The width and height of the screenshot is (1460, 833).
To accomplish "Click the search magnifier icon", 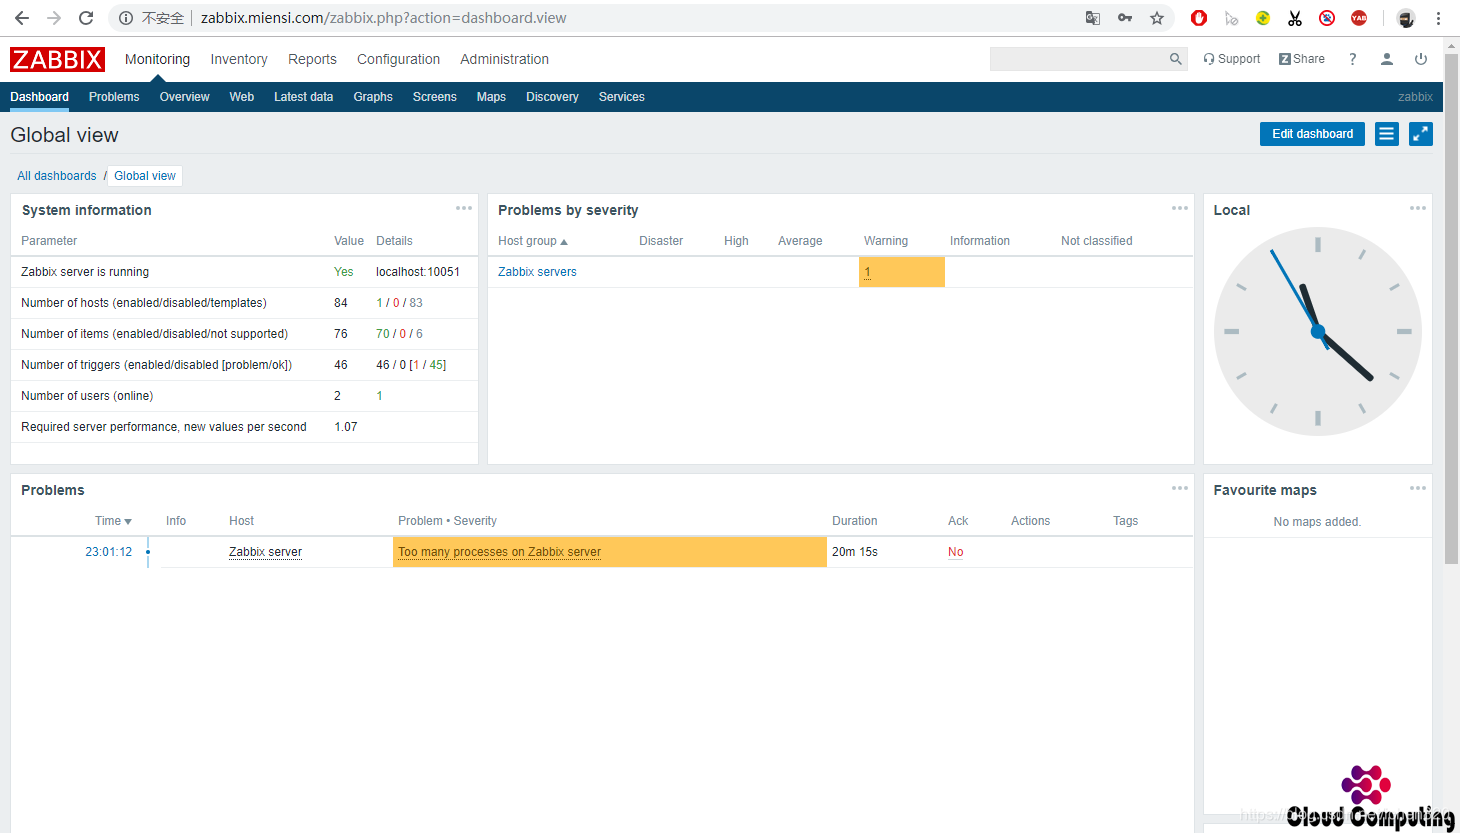I will (1176, 59).
